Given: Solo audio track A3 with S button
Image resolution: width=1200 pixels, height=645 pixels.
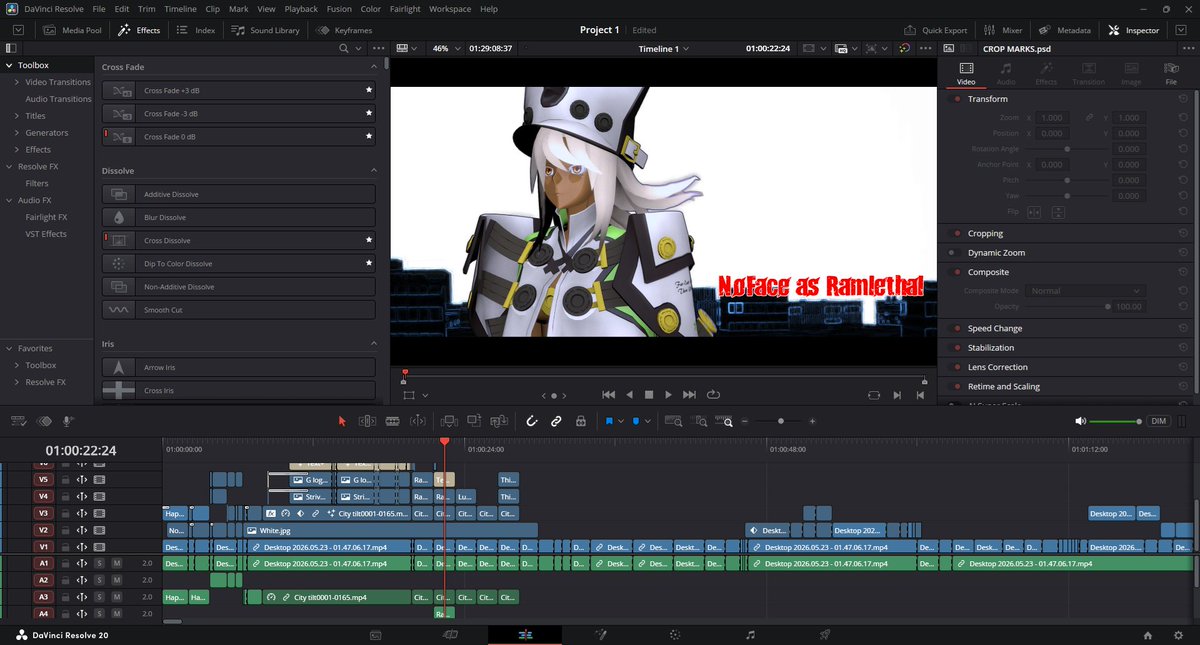Looking at the screenshot, I should pos(99,597).
